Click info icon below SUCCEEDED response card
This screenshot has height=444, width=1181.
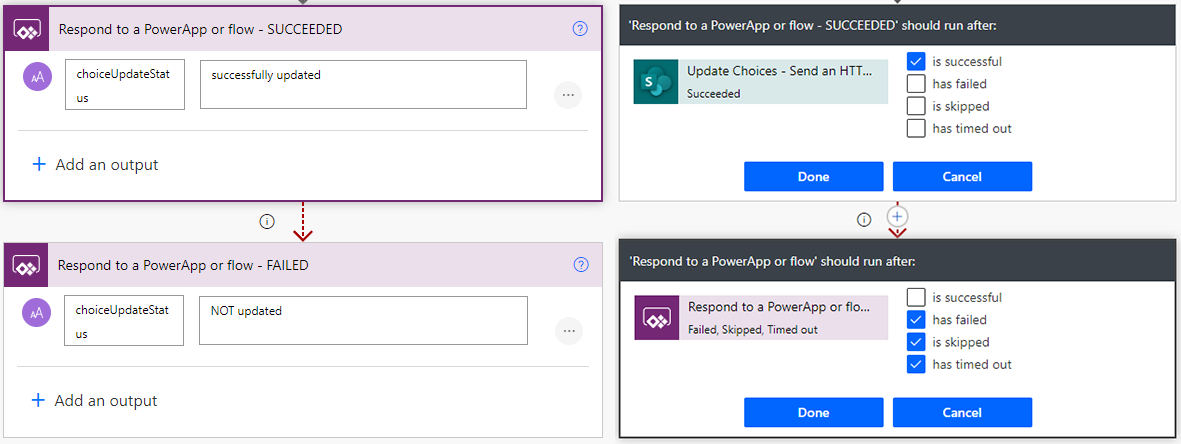coord(267,220)
